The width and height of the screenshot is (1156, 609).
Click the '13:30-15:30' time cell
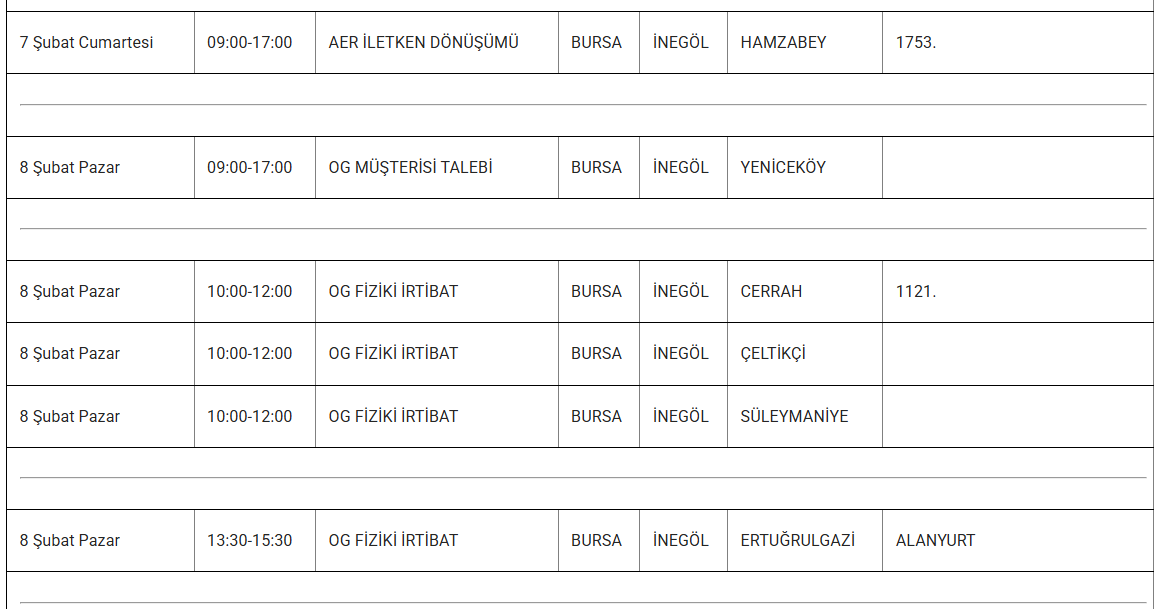[250, 541]
